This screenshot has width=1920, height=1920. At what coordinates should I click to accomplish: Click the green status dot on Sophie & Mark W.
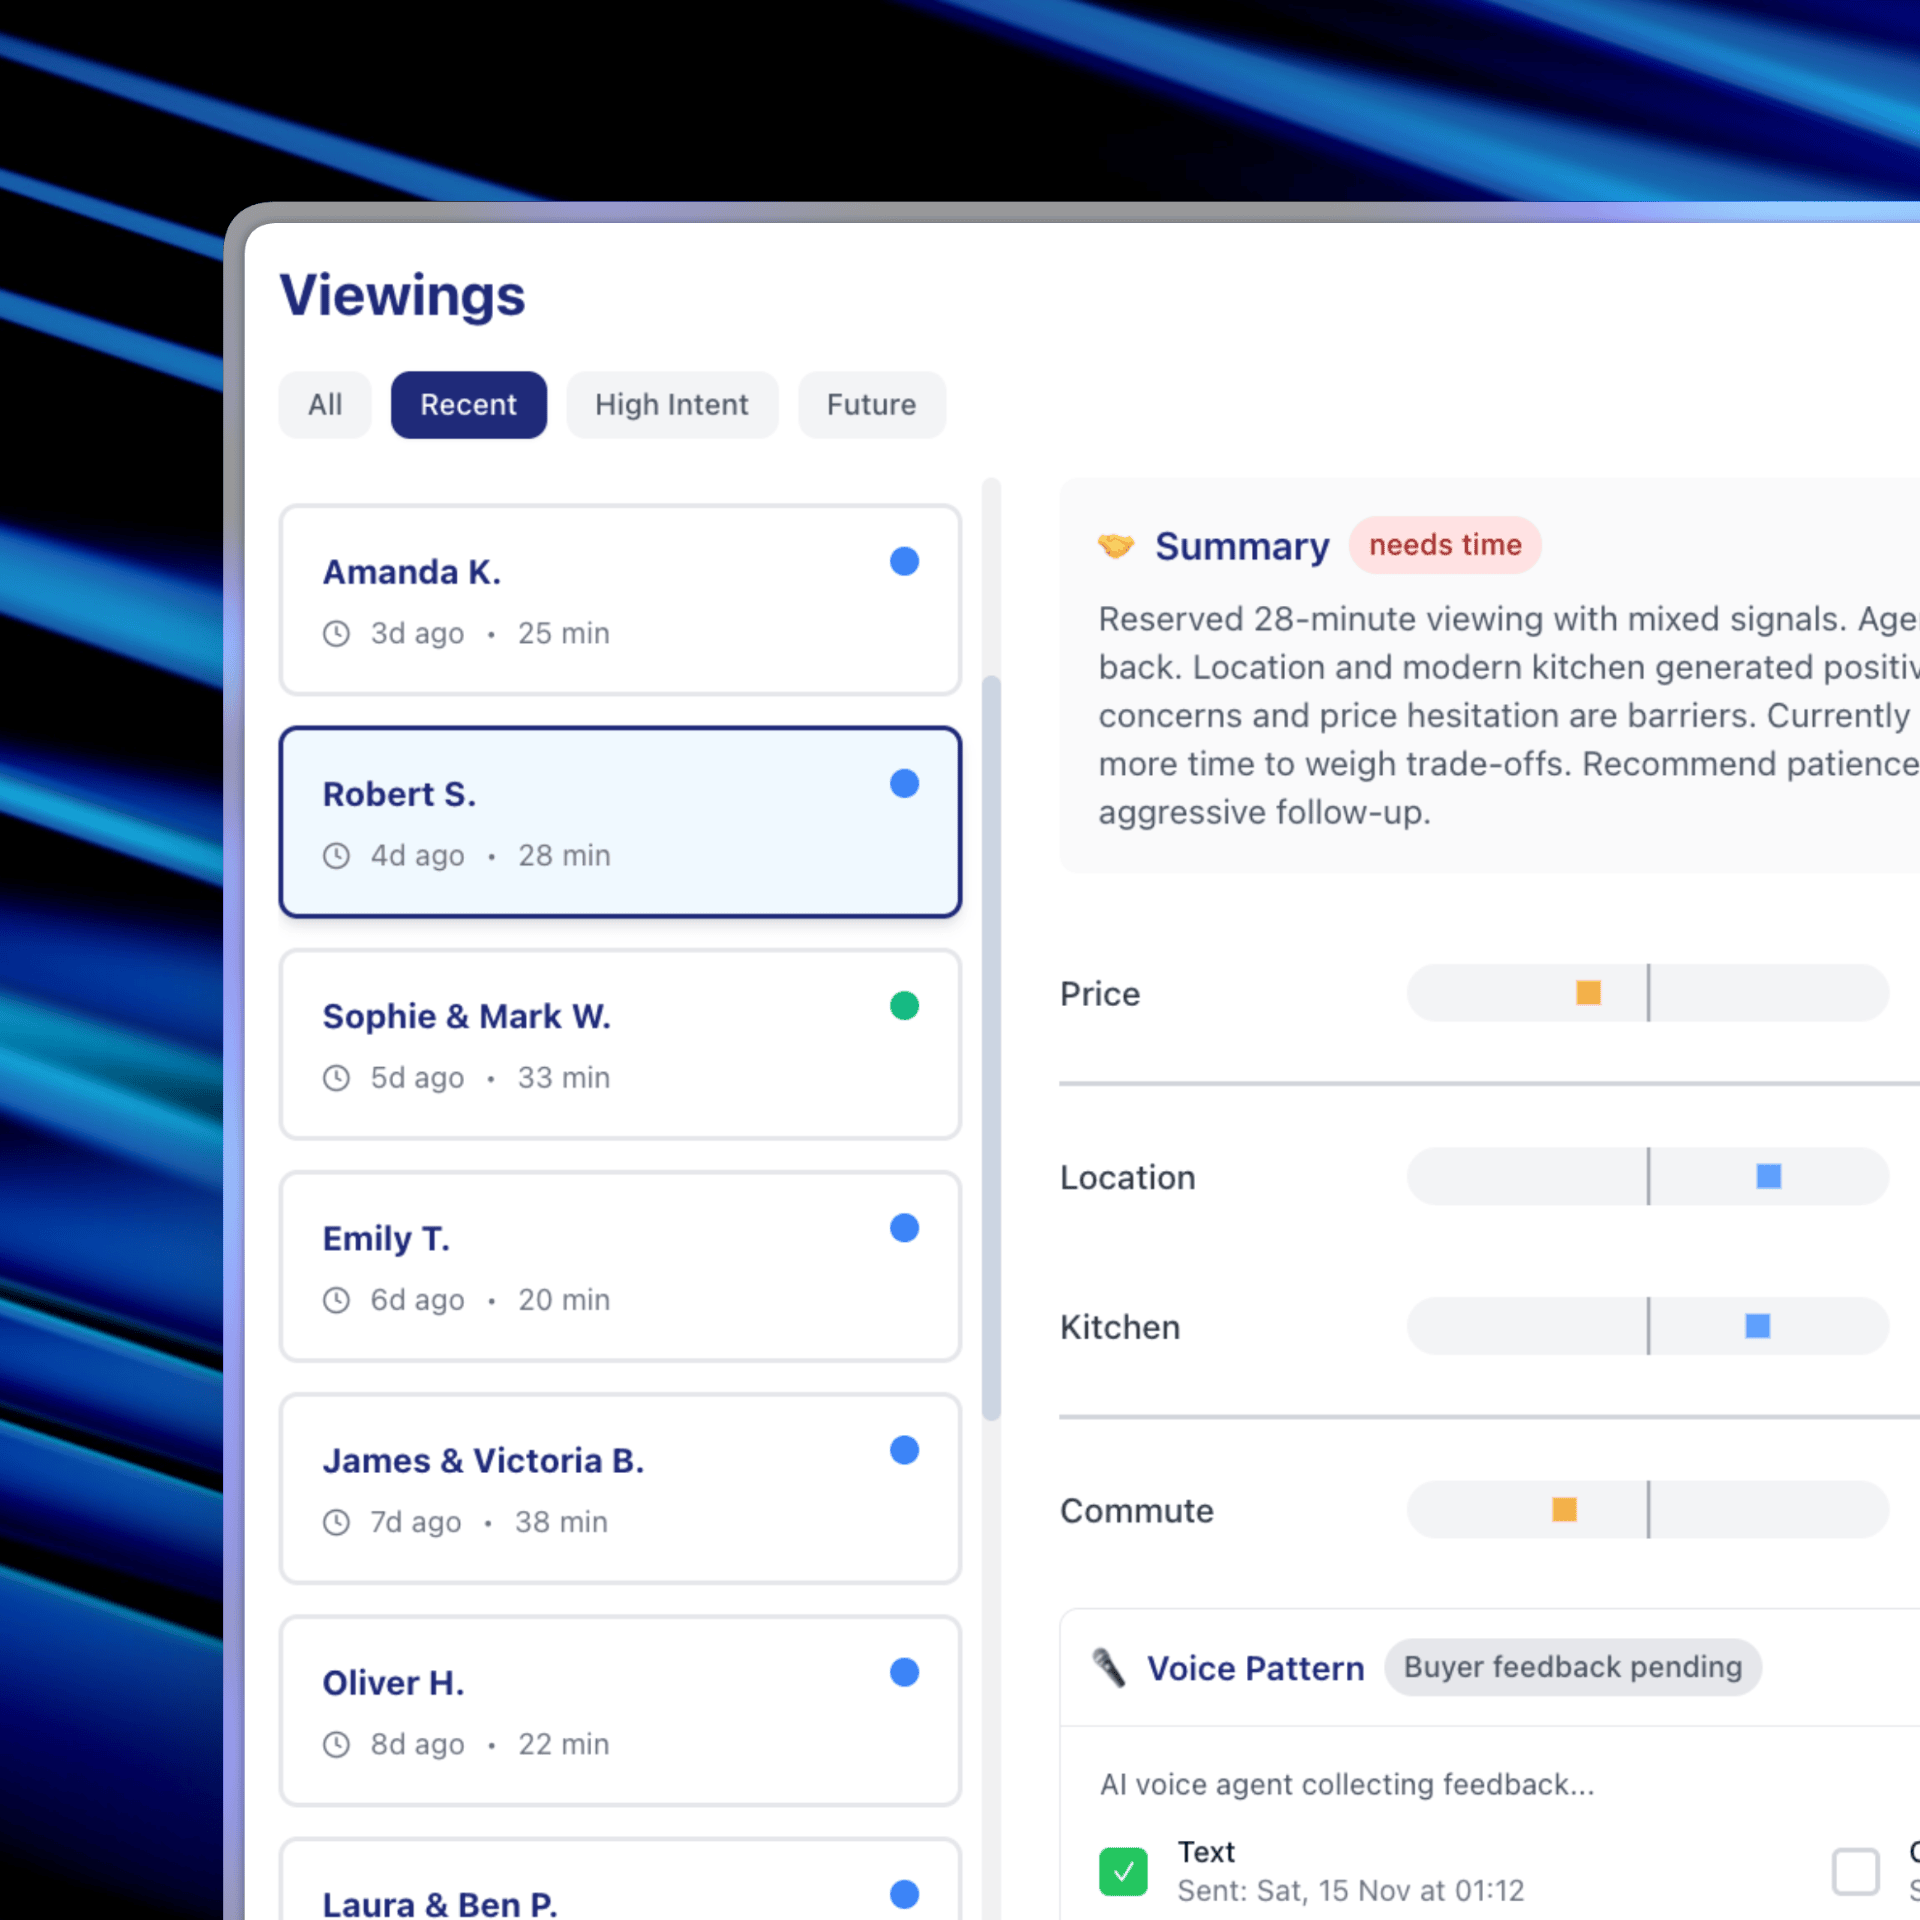click(x=904, y=1005)
